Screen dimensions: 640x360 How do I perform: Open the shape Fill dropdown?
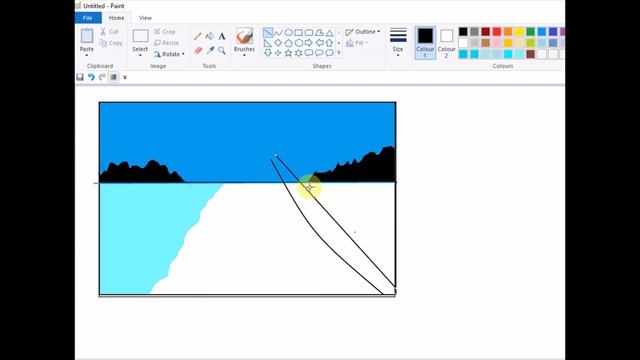point(357,43)
